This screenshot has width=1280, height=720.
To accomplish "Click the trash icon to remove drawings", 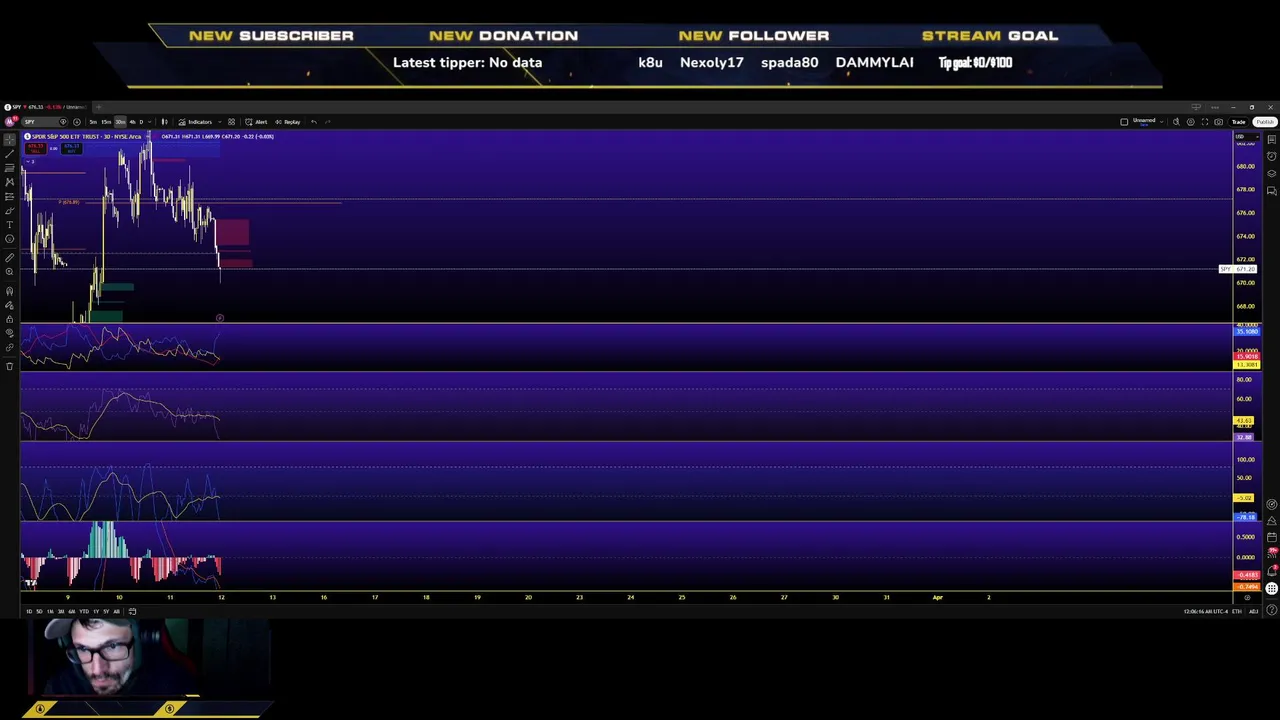I will coord(10,366).
